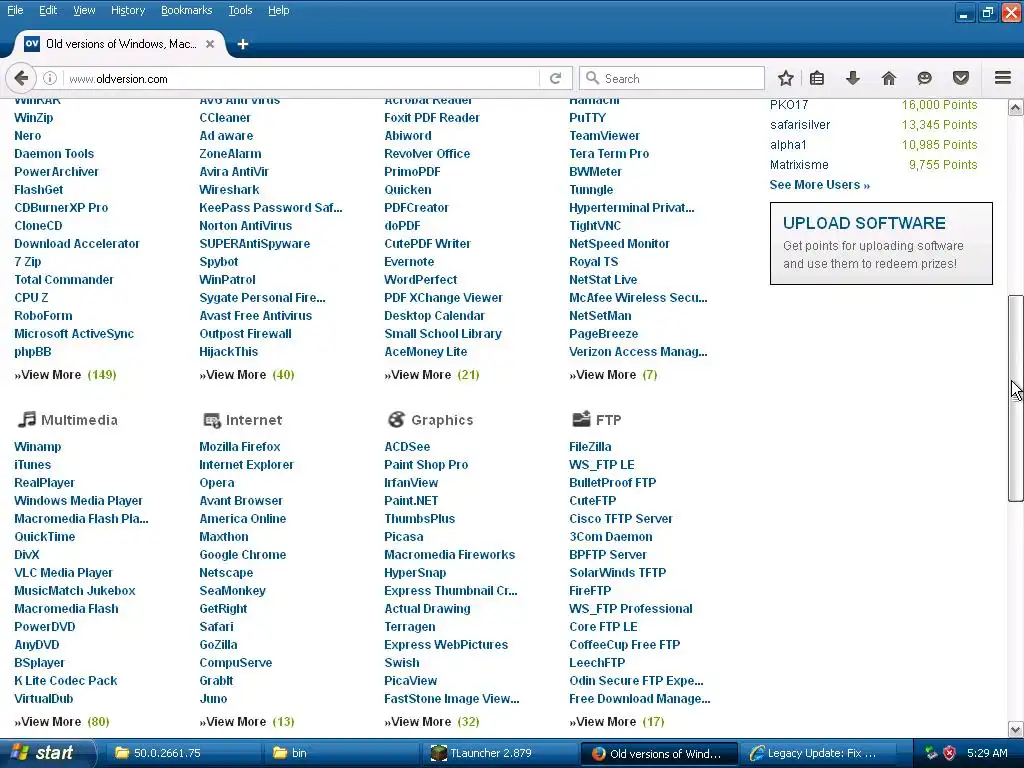This screenshot has height=768, width=1024.
Task: Bookmark this page with the star icon
Action: click(x=786, y=78)
